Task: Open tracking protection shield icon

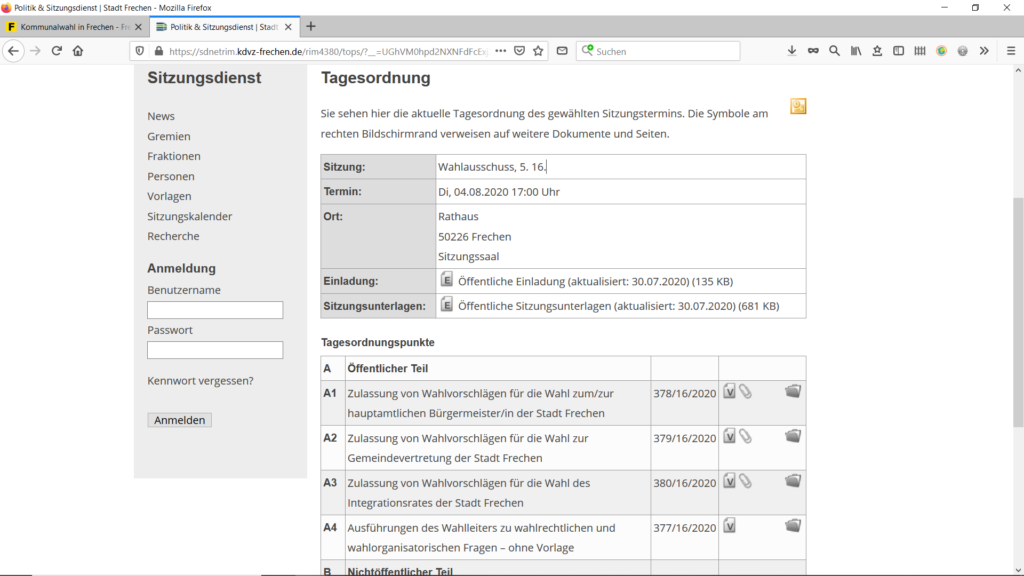Action: coord(140,51)
